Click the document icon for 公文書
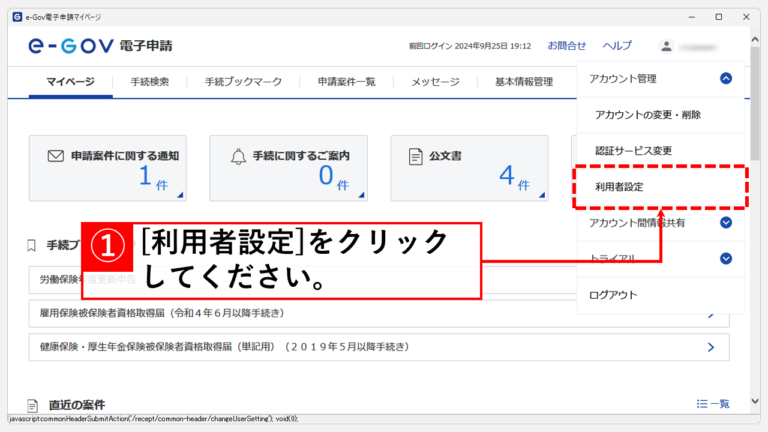Viewport: 768px width, 432px height. coord(415,156)
